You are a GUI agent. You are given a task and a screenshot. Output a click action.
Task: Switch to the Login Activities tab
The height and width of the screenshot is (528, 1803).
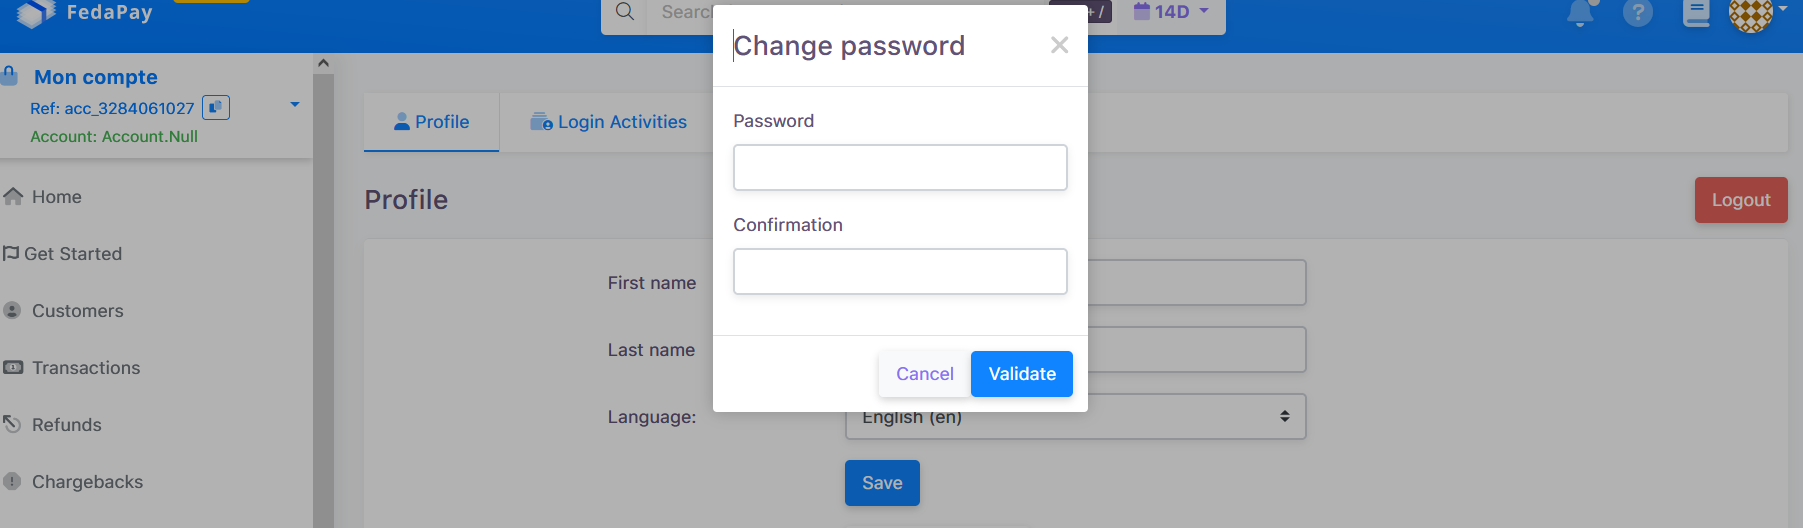608,122
